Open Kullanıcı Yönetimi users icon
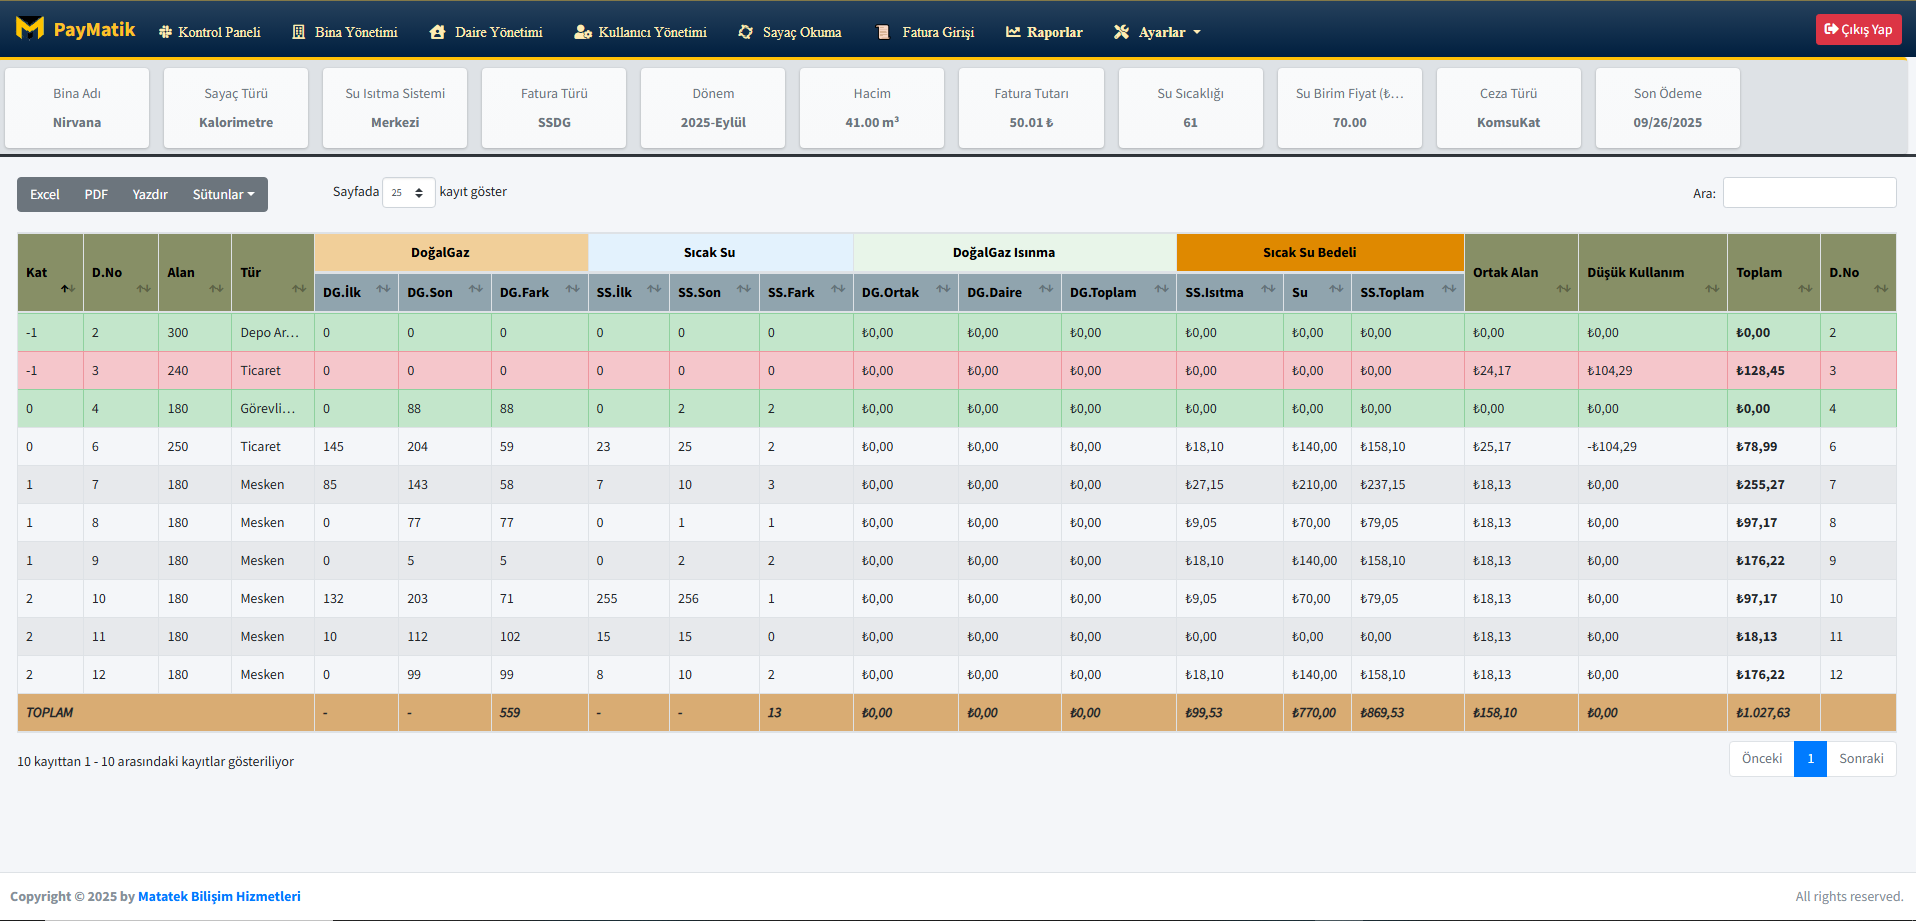The image size is (1916, 921). [582, 32]
